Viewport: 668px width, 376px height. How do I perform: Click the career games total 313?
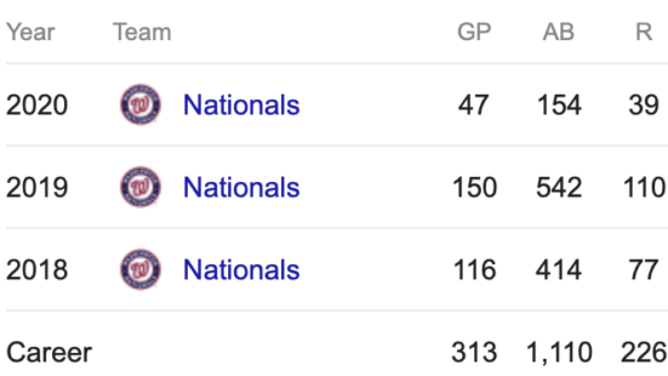(474, 353)
